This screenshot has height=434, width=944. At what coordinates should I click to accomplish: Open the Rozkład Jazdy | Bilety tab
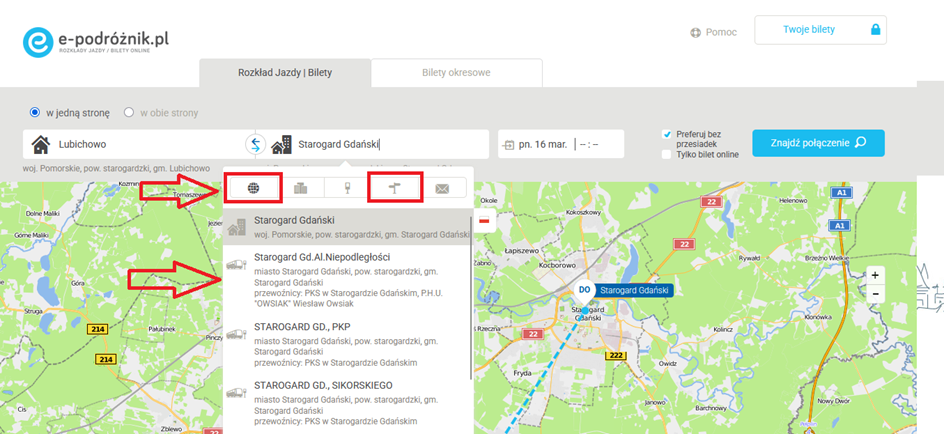[285, 73]
